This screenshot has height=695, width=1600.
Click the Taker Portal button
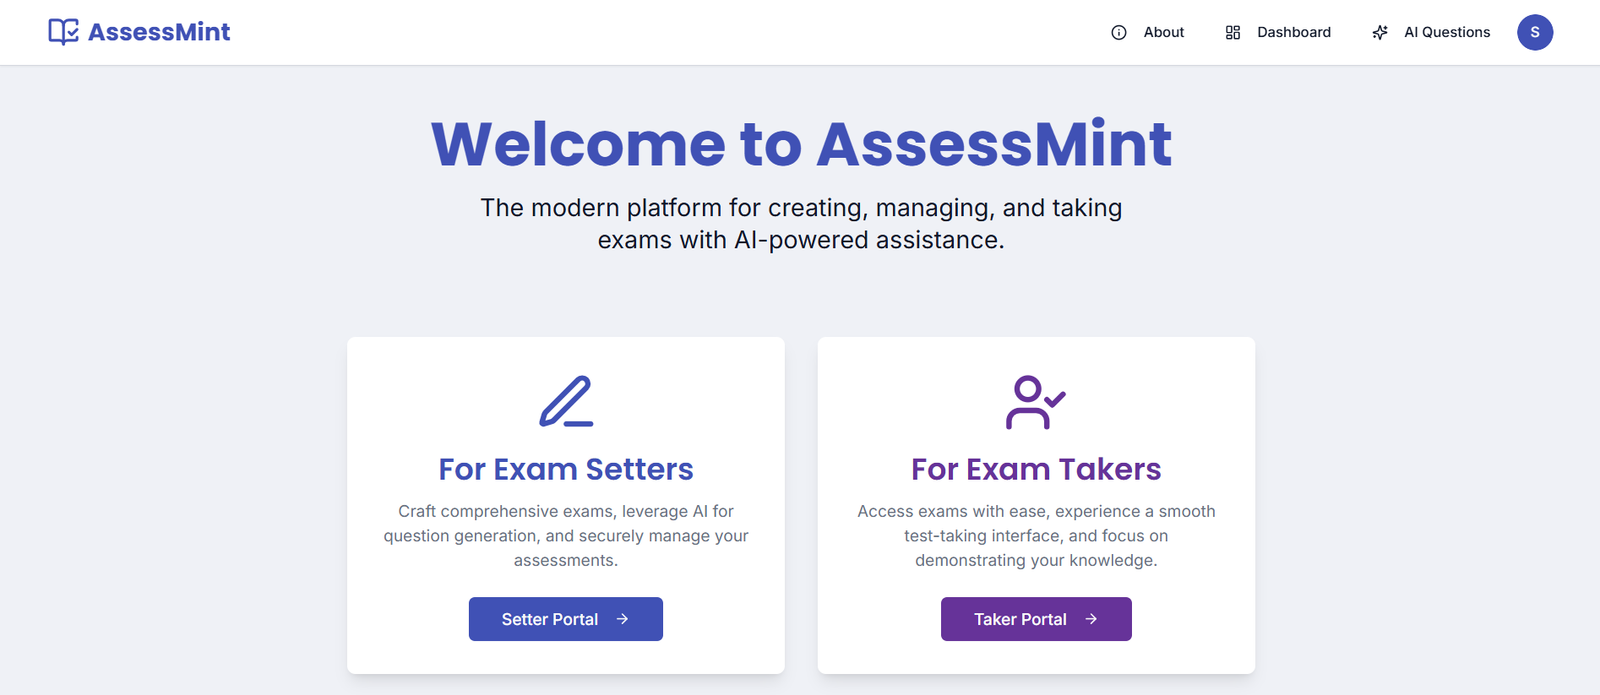pos(1036,619)
